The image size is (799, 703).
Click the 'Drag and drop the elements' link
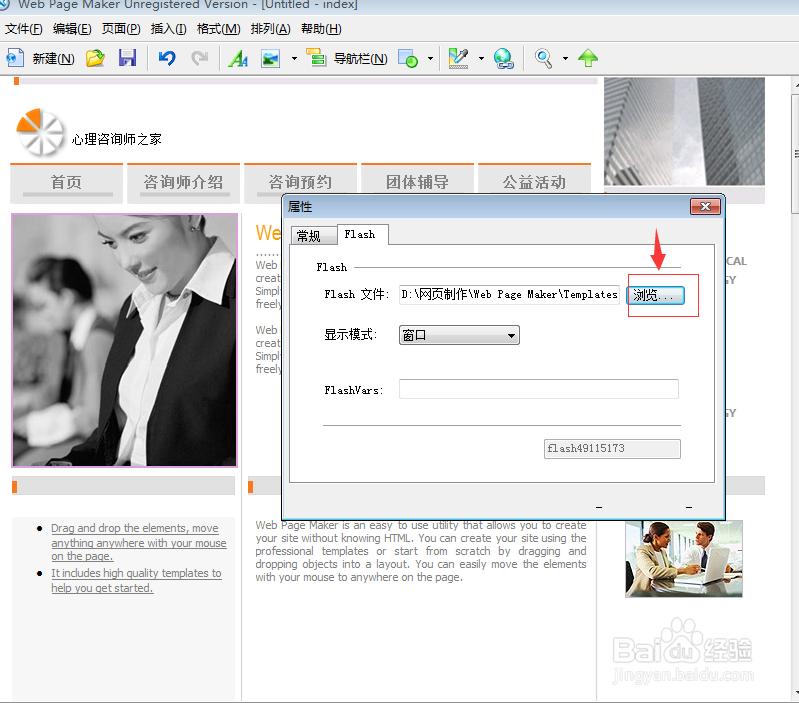tap(139, 542)
